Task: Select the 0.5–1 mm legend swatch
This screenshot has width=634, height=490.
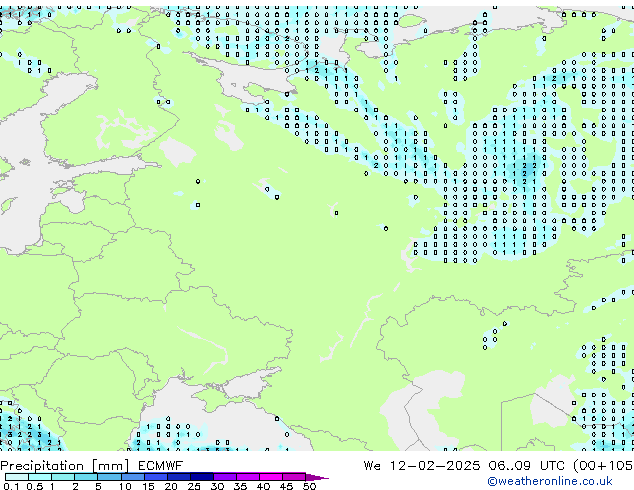Action: tap(40, 477)
